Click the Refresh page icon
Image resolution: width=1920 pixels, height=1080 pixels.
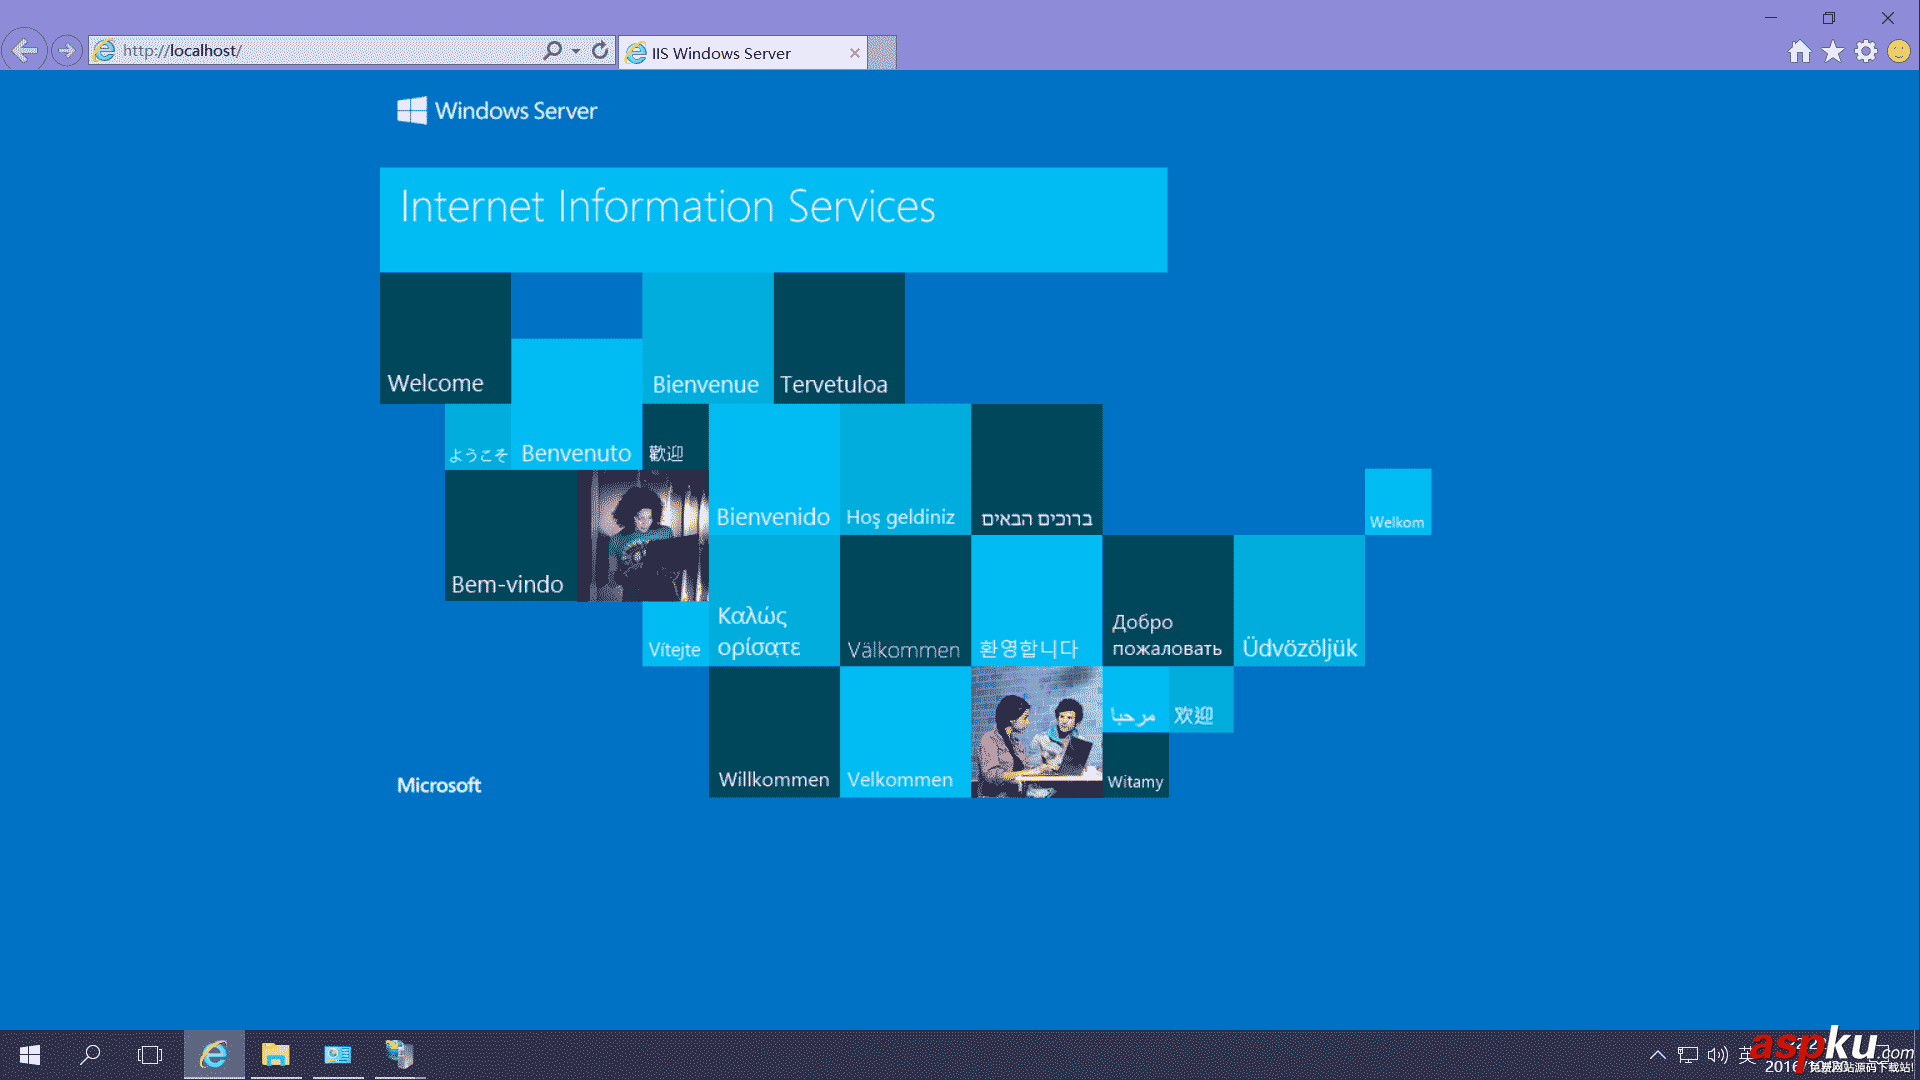[x=600, y=50]
